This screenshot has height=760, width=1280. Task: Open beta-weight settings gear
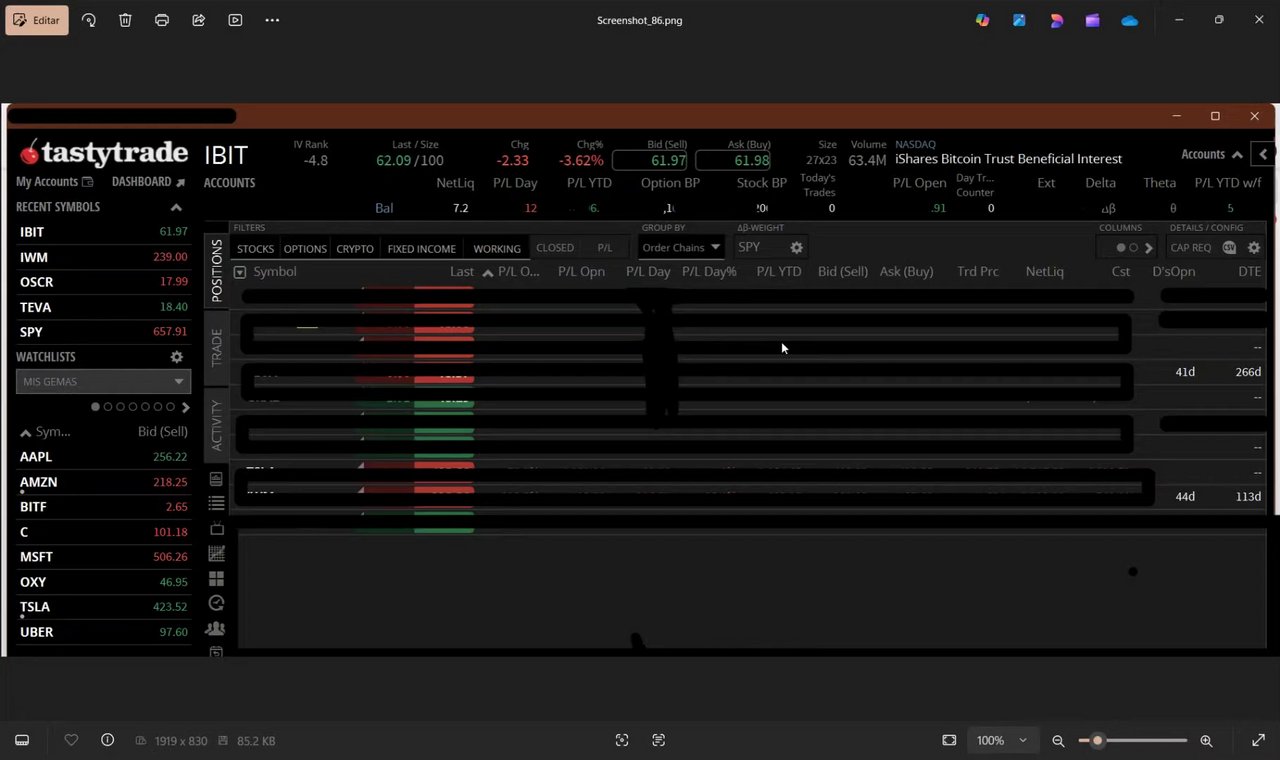point(797,248)
